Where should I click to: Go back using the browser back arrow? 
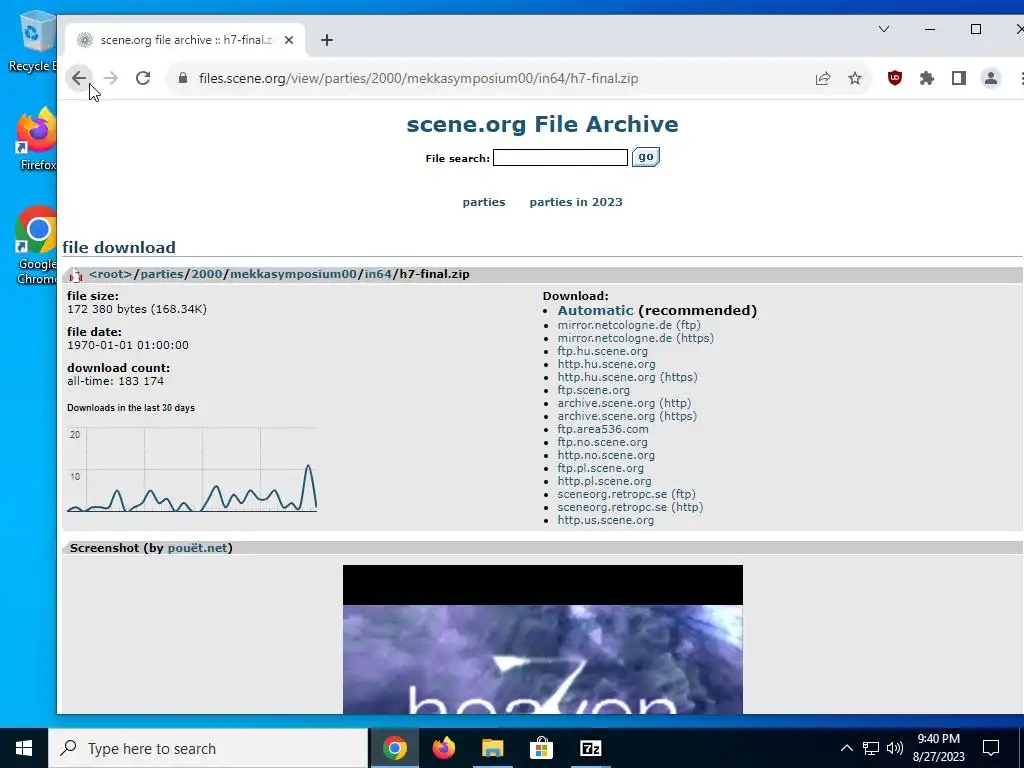pyautogui.click(x=79, y=78)
